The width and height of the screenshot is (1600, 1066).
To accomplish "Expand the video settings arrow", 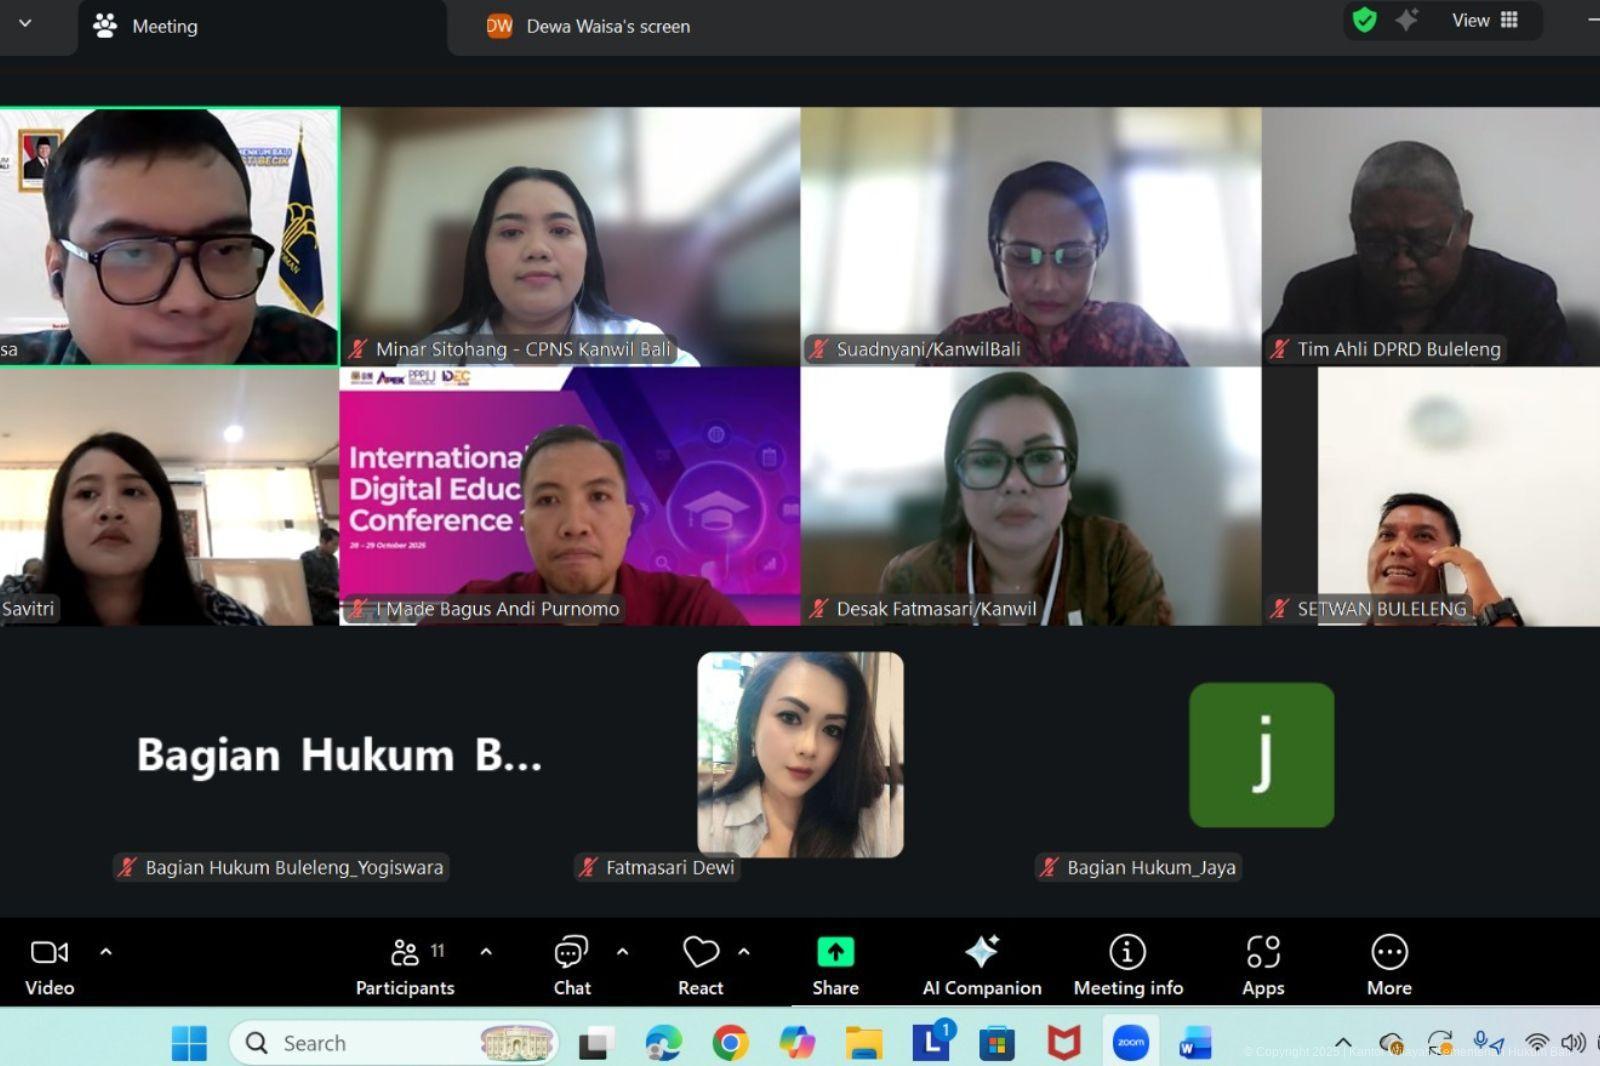I will (106, 952).
